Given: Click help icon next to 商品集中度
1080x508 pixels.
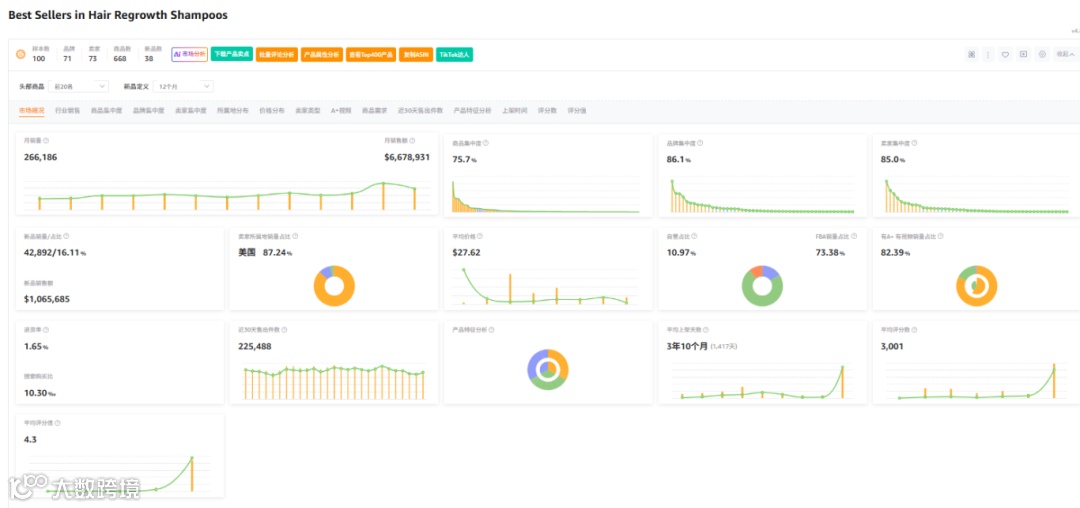Looking at the screenshot, I should 486,143.
